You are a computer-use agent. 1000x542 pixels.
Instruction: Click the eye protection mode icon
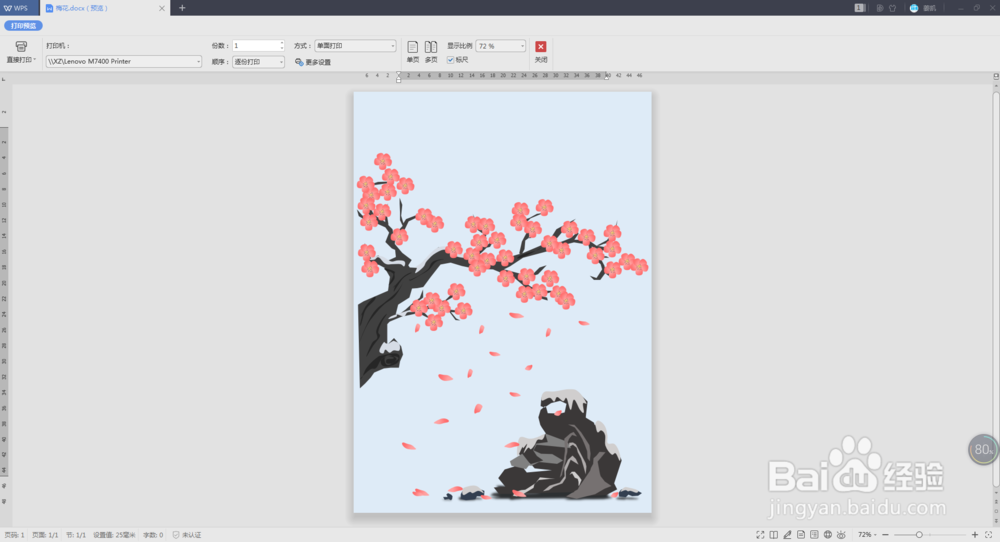(x=841, y=535)
